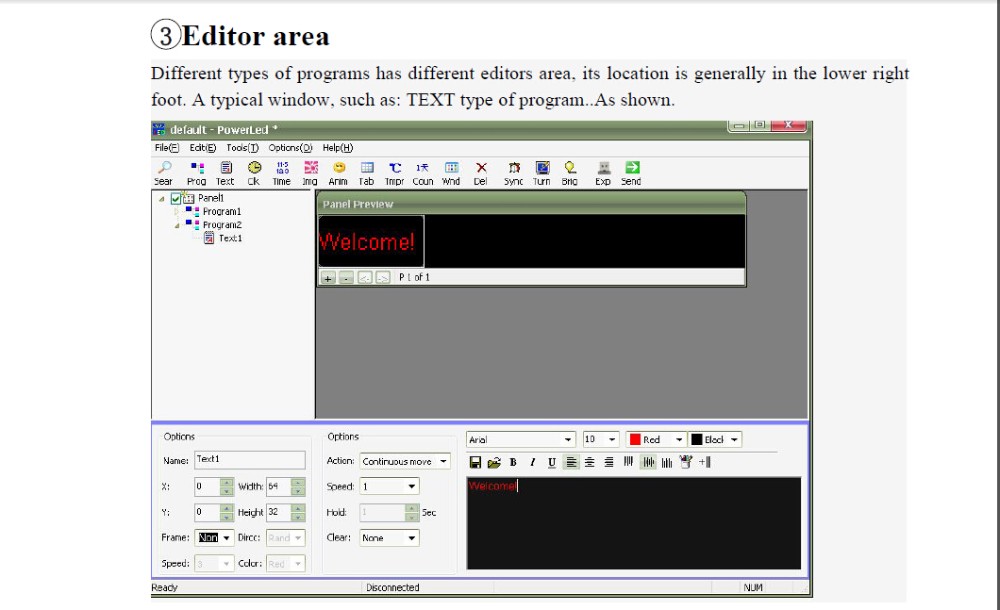Select the Anim animation tool icon
Image resolution: width=1000 pixels, height=610 pixels.
click(339, 169)
